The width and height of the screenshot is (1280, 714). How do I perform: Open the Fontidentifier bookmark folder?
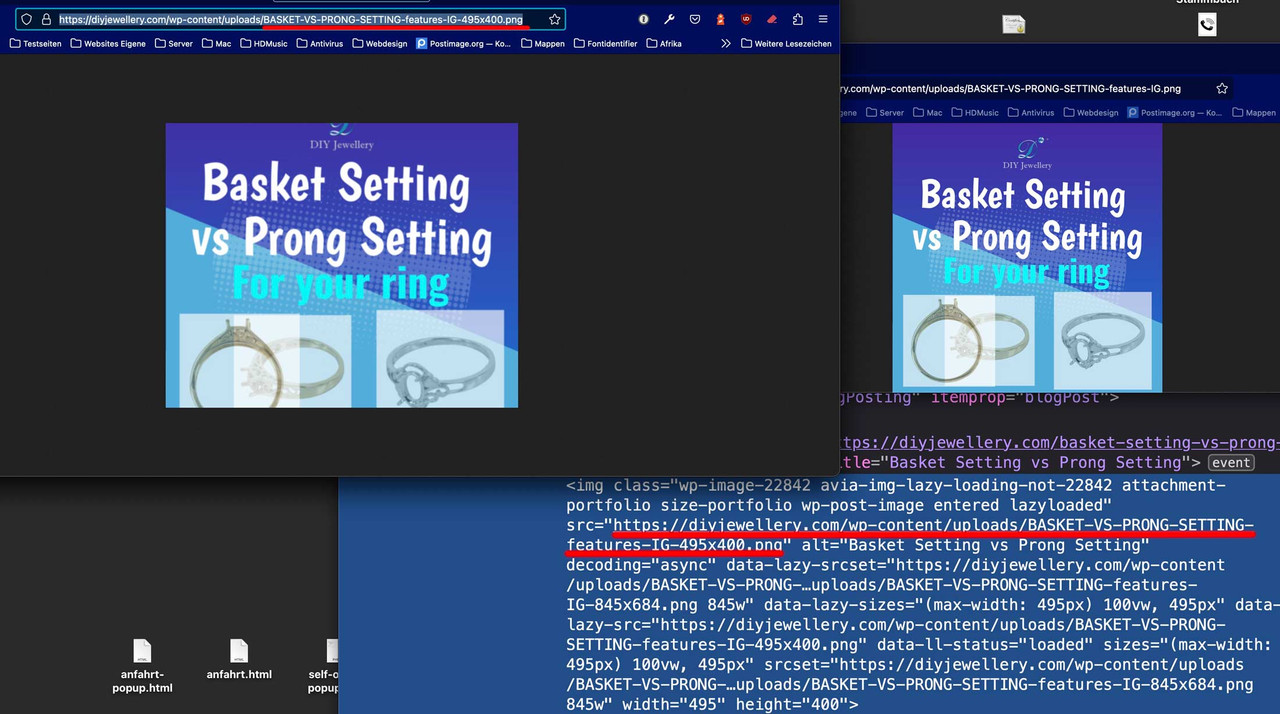click(605, 44)
